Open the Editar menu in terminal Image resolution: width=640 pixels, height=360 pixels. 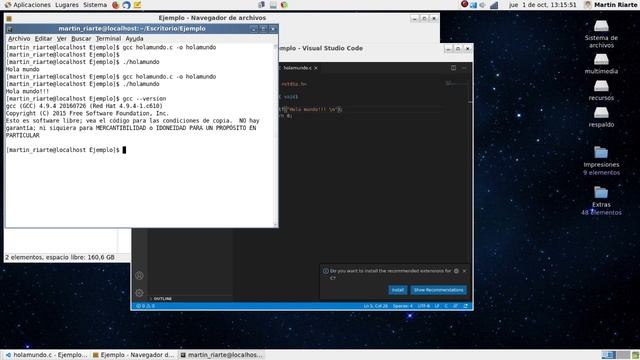click(43, 38)
